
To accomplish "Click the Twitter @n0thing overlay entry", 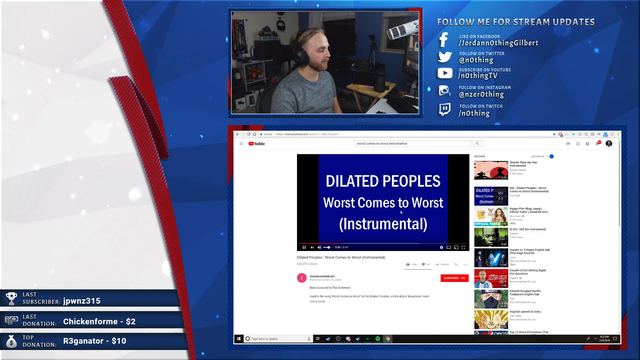I will [471, 57].
